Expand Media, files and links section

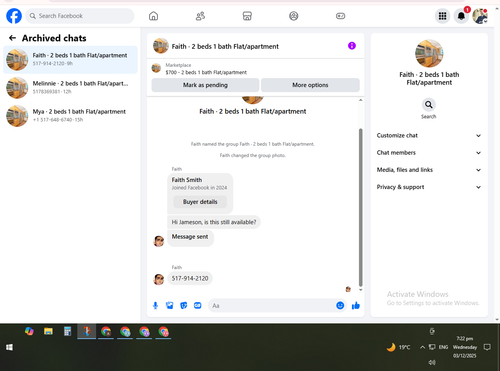(x=429, y=170)
